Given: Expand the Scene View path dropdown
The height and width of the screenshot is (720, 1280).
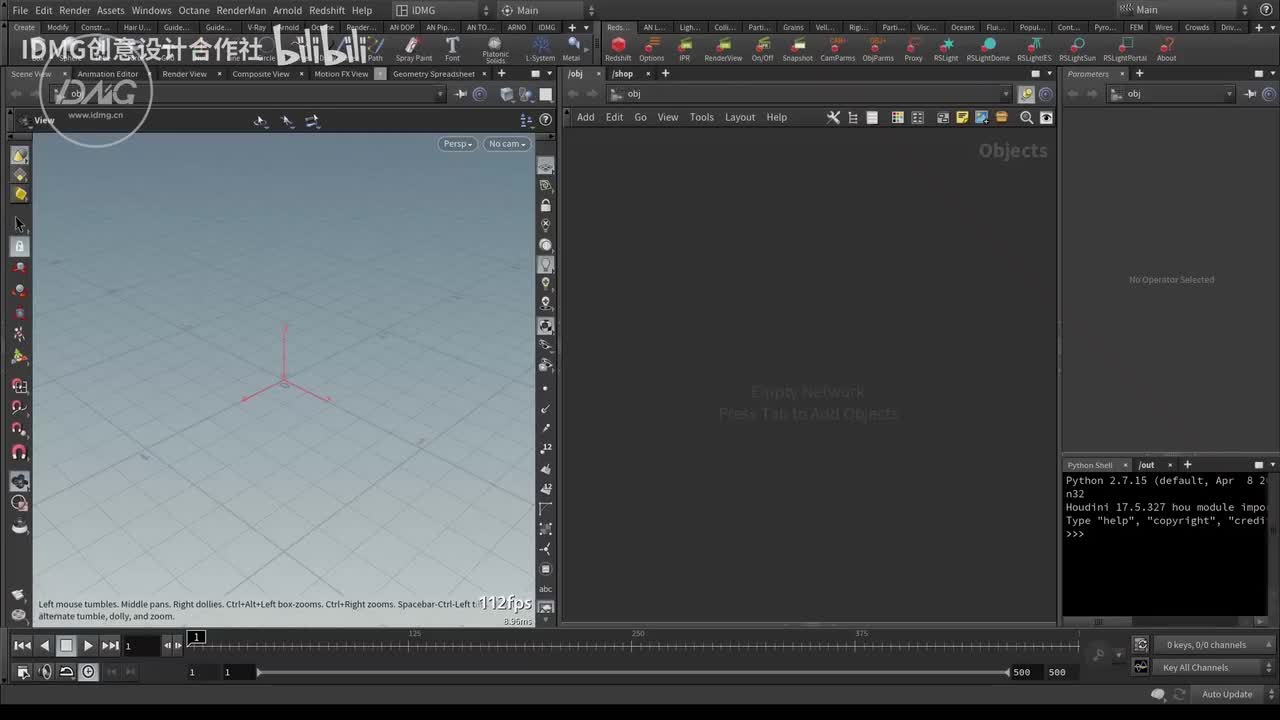Looking at the screenshot, I should point(440,94).
